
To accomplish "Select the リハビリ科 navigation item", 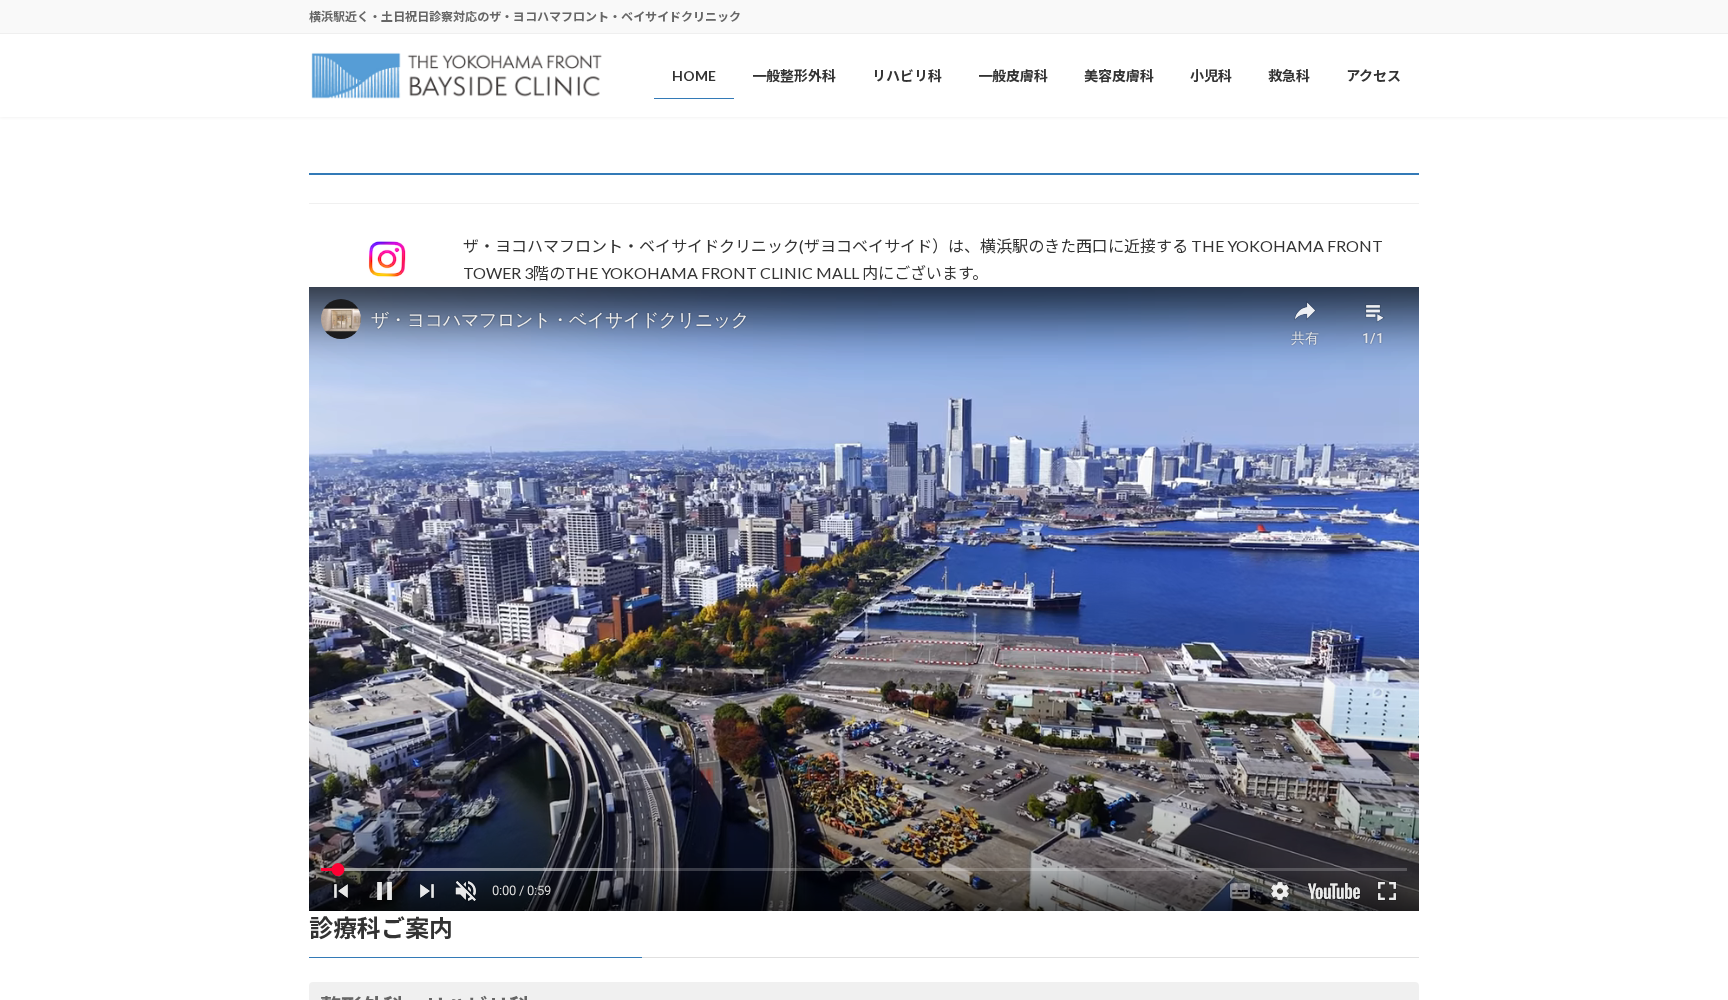I will coord(906,75).
